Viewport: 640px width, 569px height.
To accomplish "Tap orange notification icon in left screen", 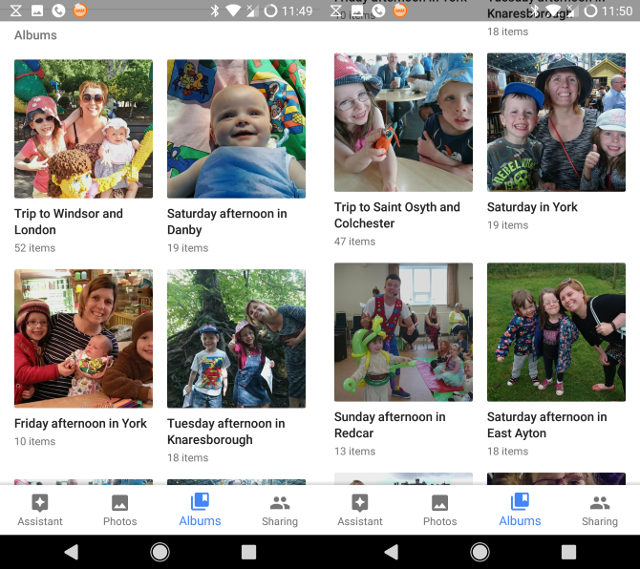I will click(x=80, y=11).
